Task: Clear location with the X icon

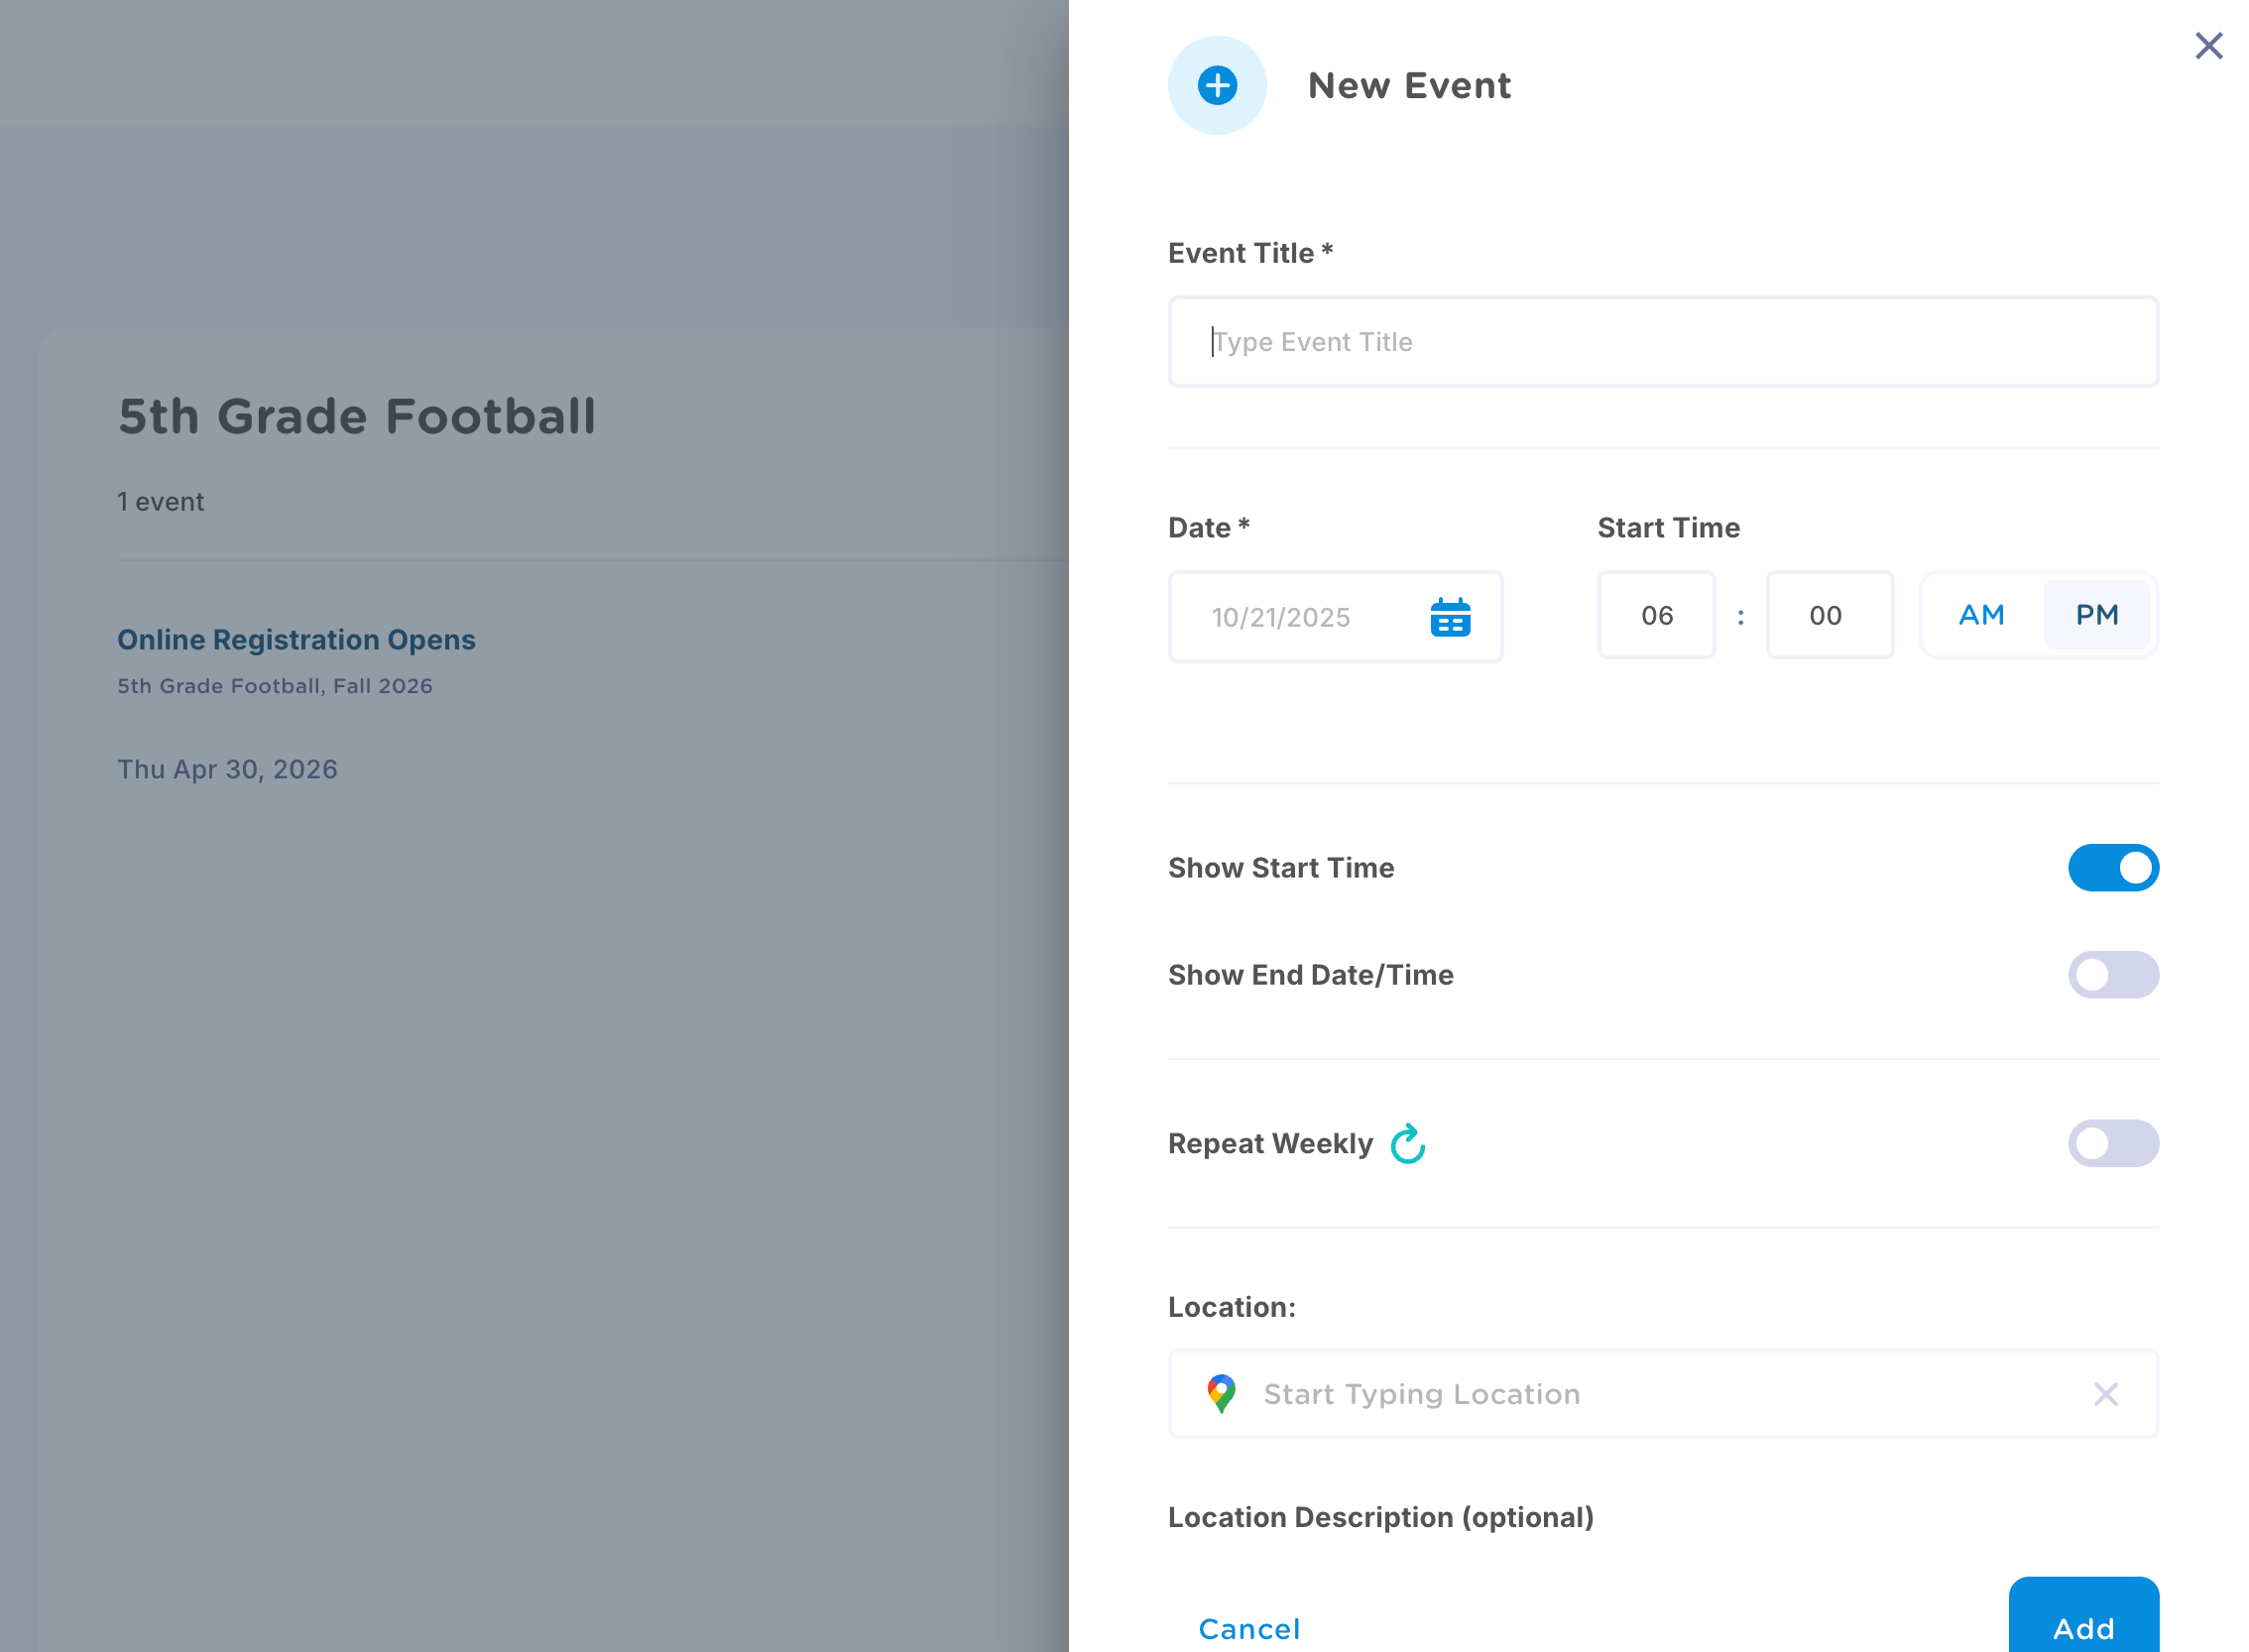Action: (2104, 1393)
